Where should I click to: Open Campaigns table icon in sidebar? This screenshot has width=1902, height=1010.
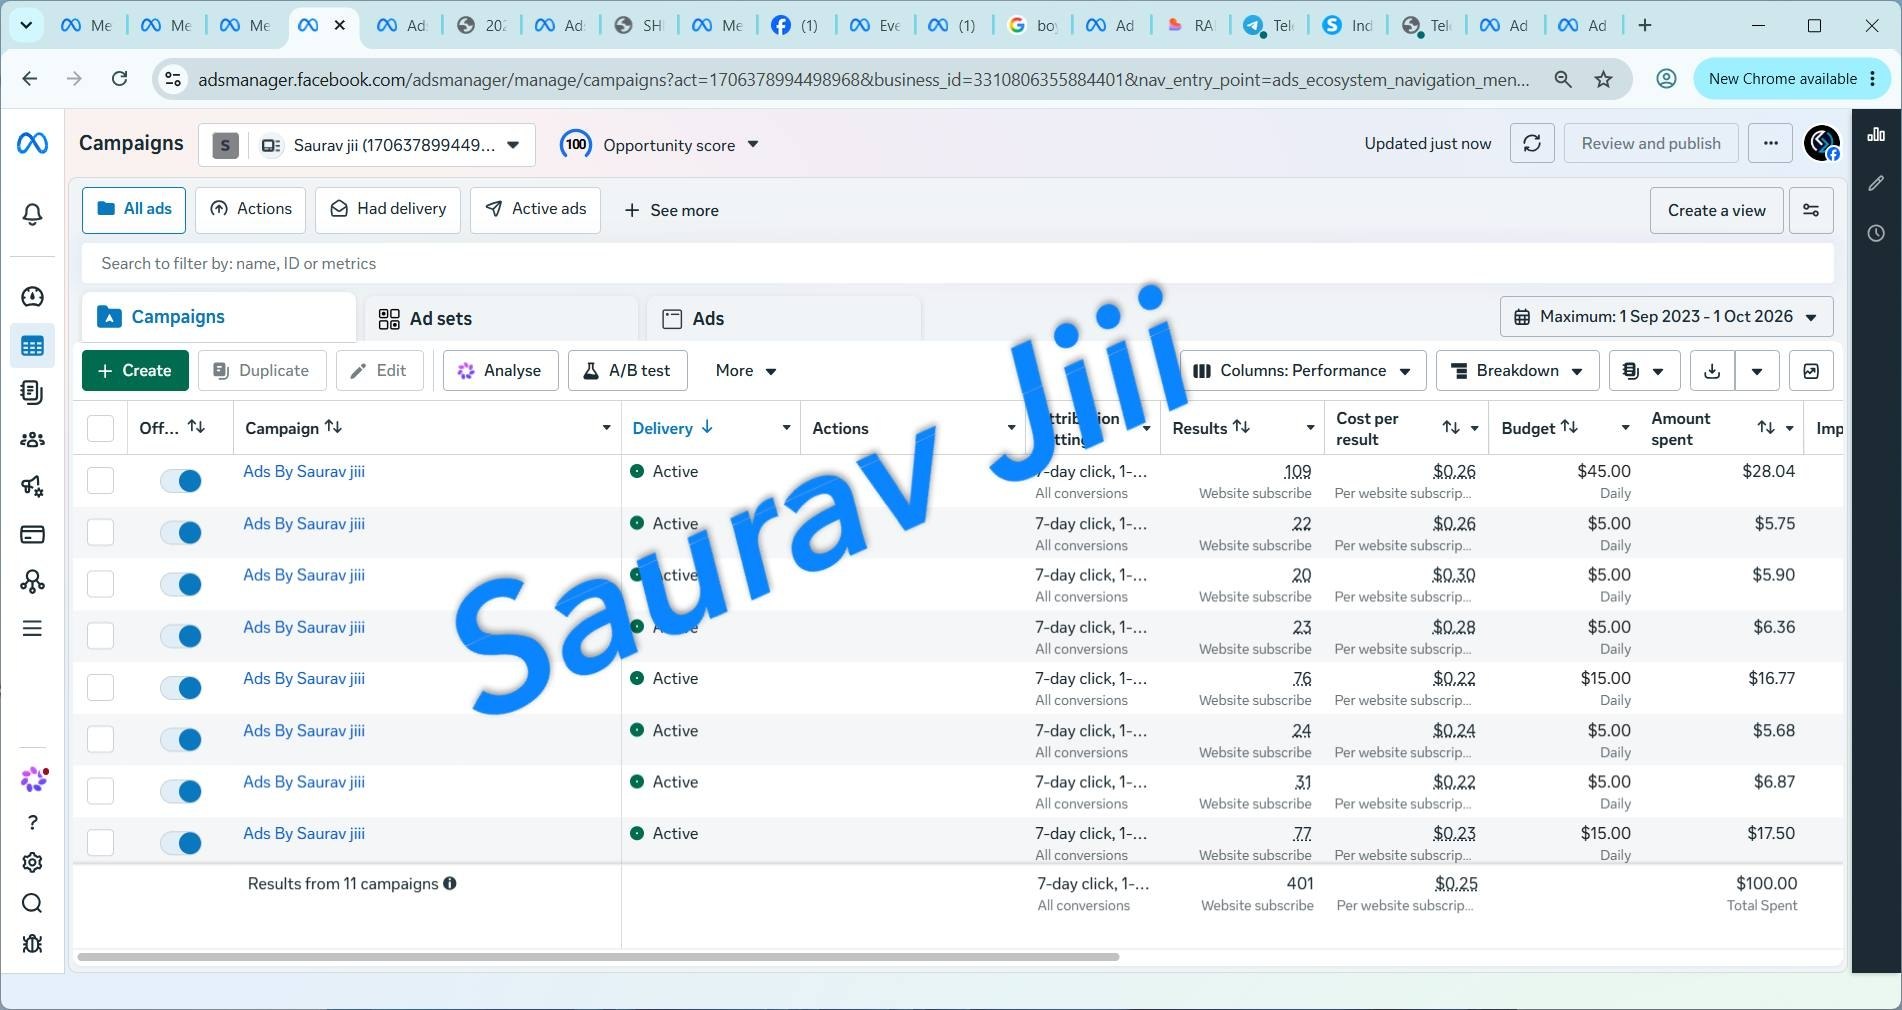(32, 346)
